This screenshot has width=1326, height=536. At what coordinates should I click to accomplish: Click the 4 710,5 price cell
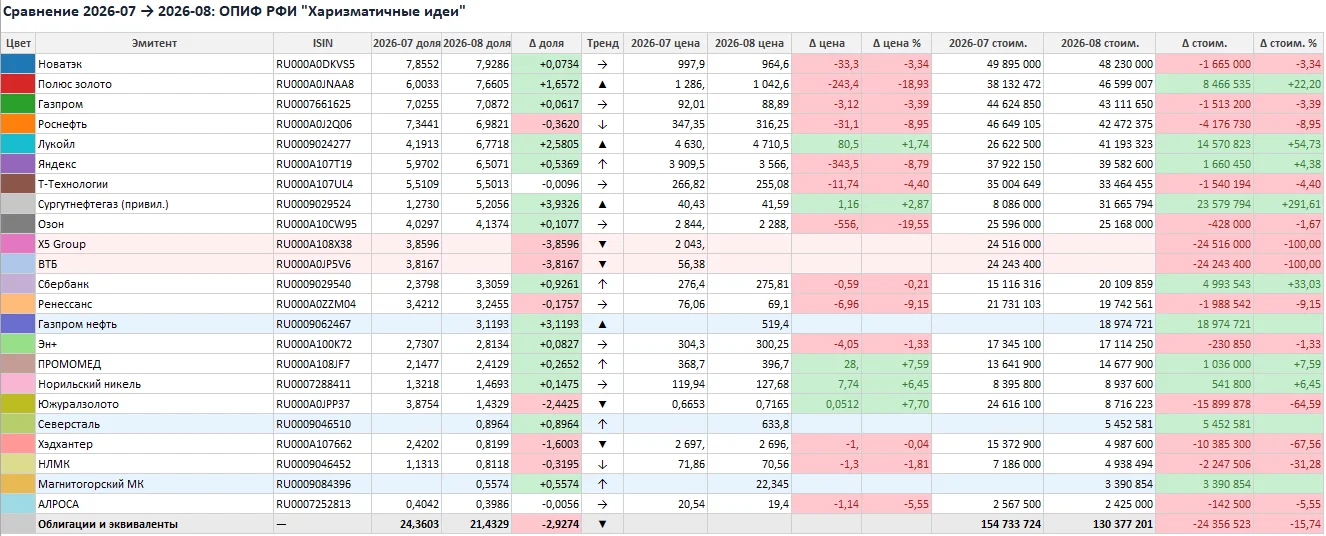[x=749, y=144]
